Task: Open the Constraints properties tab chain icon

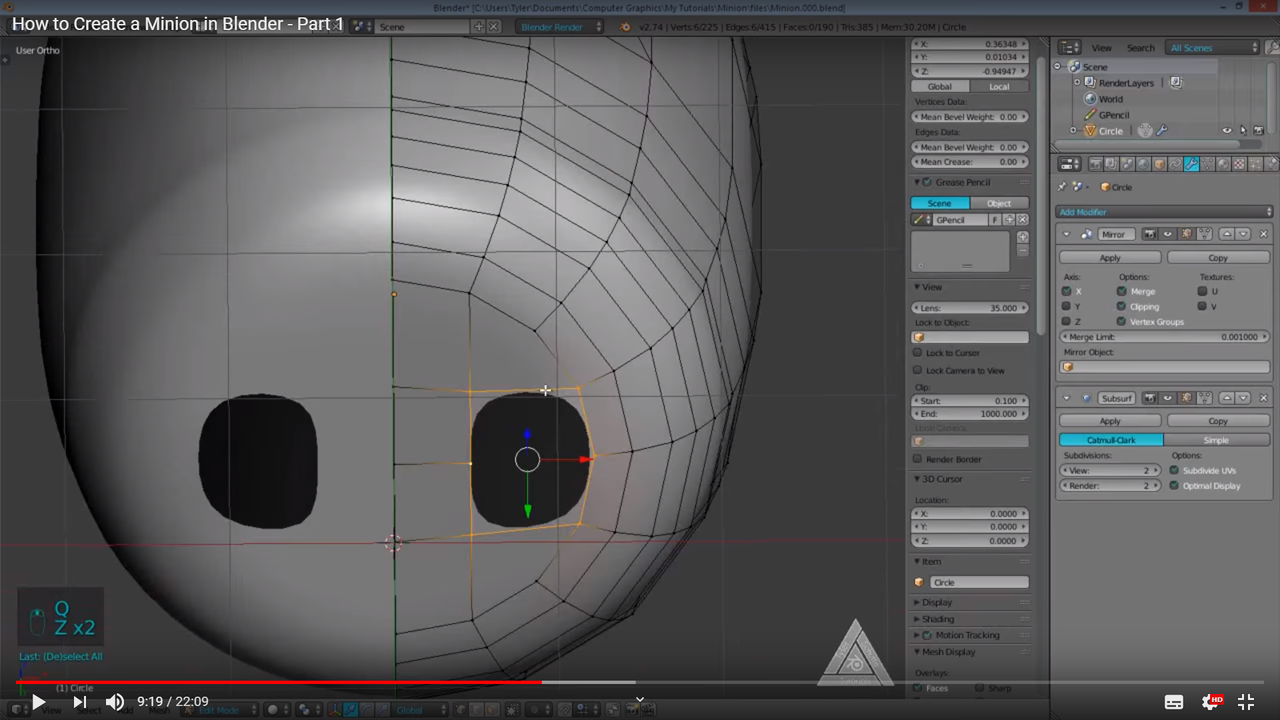Action: click(1176, 164)
